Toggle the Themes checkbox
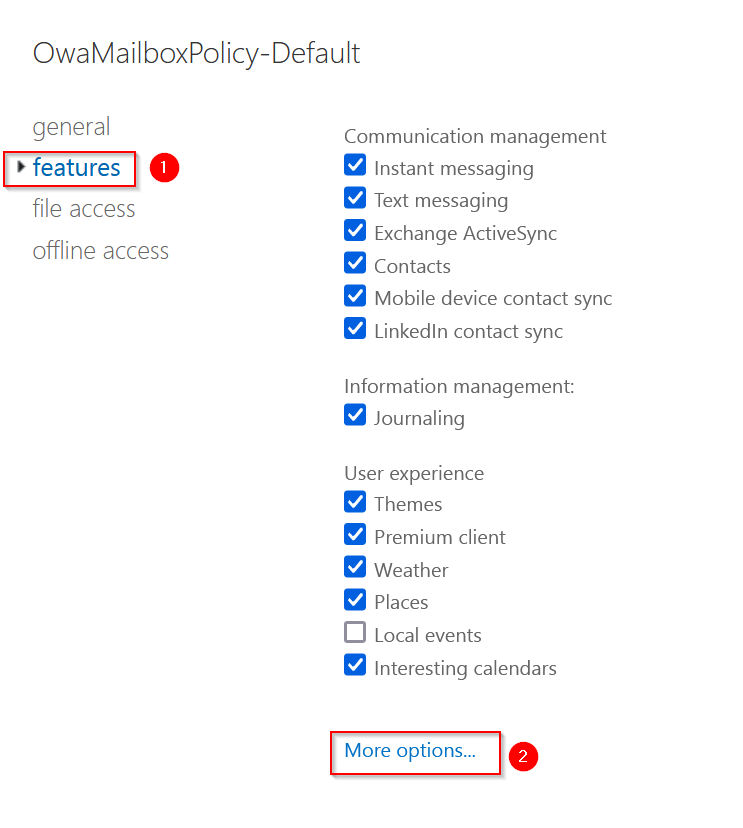 pyautogui.click(x=355, y=501)
